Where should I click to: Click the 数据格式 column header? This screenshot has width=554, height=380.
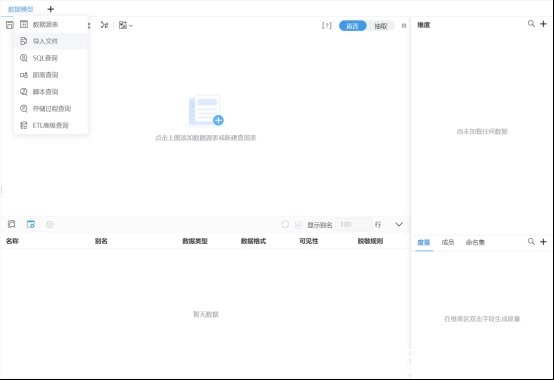point(253,241)
